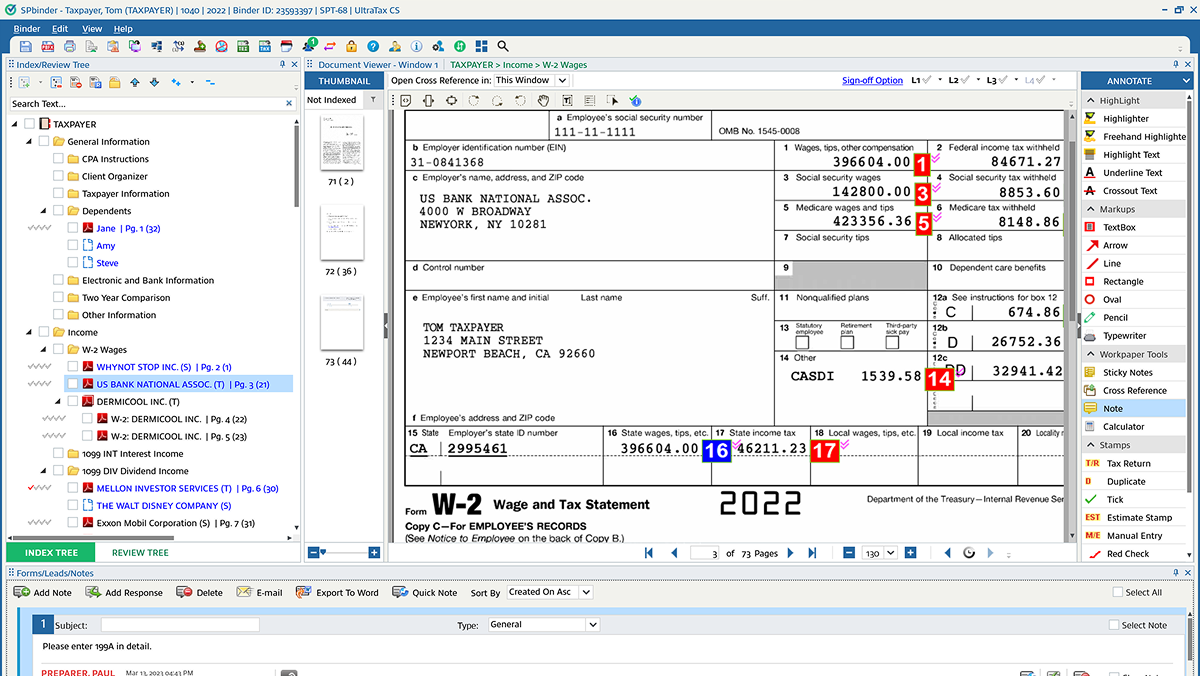Select the Typewriter markup tool

(x=1124, y=336)
